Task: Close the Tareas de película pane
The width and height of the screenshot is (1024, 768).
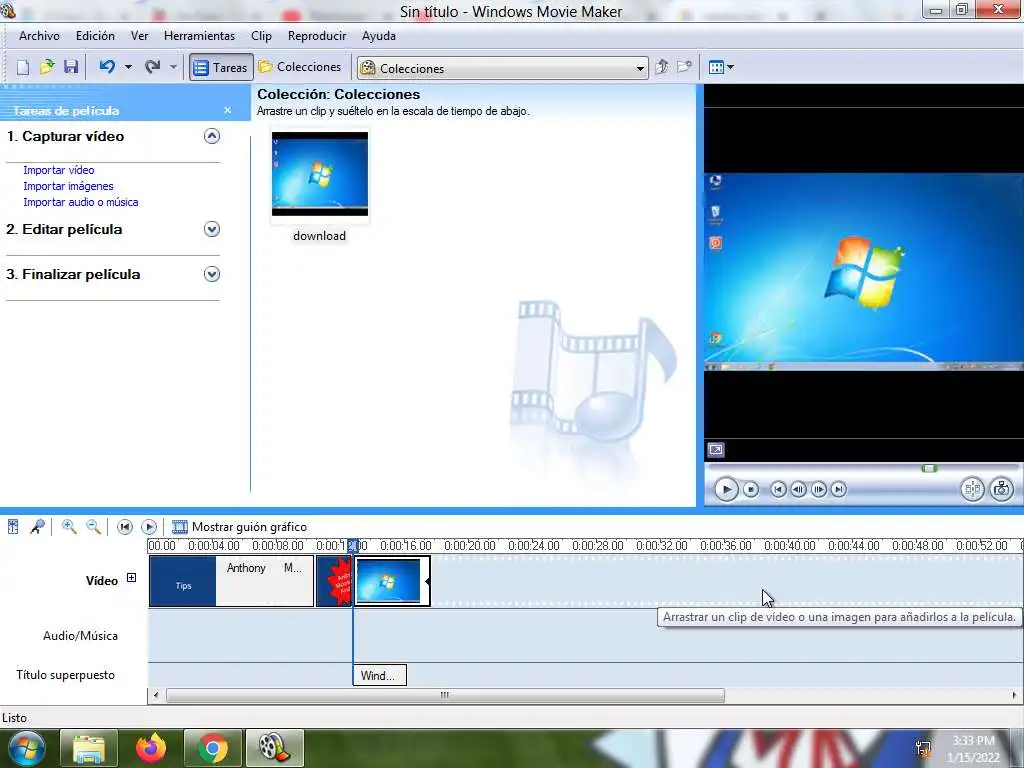Action: (227, 110)
